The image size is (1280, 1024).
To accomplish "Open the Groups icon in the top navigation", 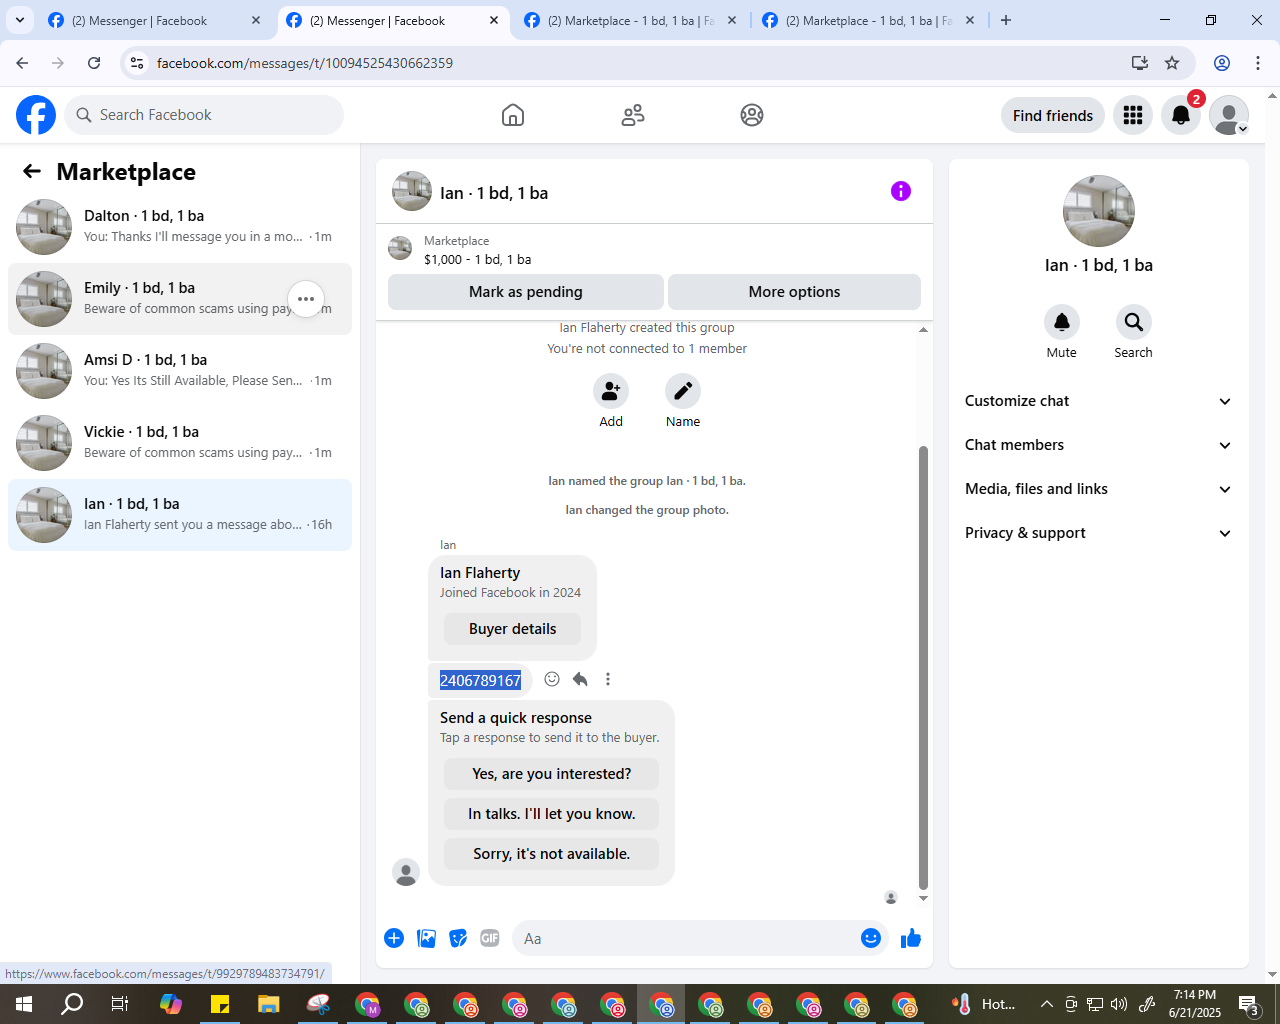I will coord(752,115).
